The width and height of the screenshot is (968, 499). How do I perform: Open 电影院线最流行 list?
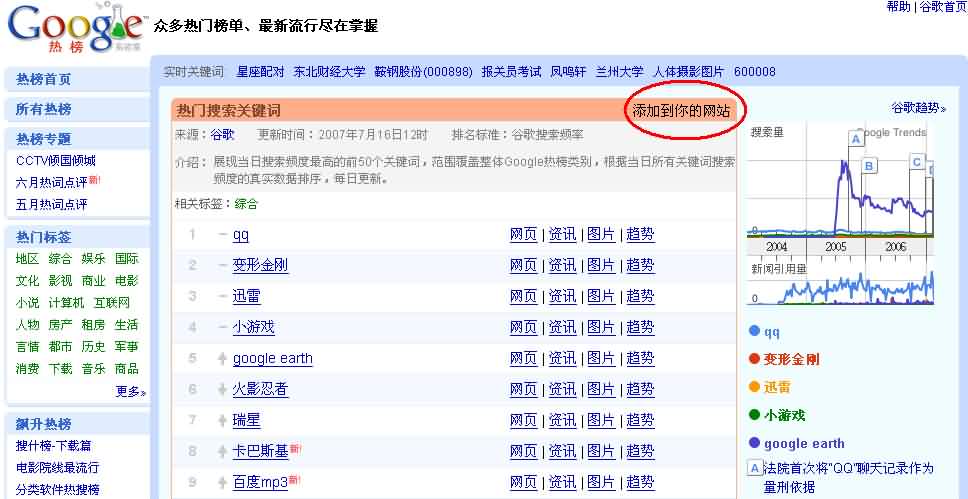click(57, 468)
